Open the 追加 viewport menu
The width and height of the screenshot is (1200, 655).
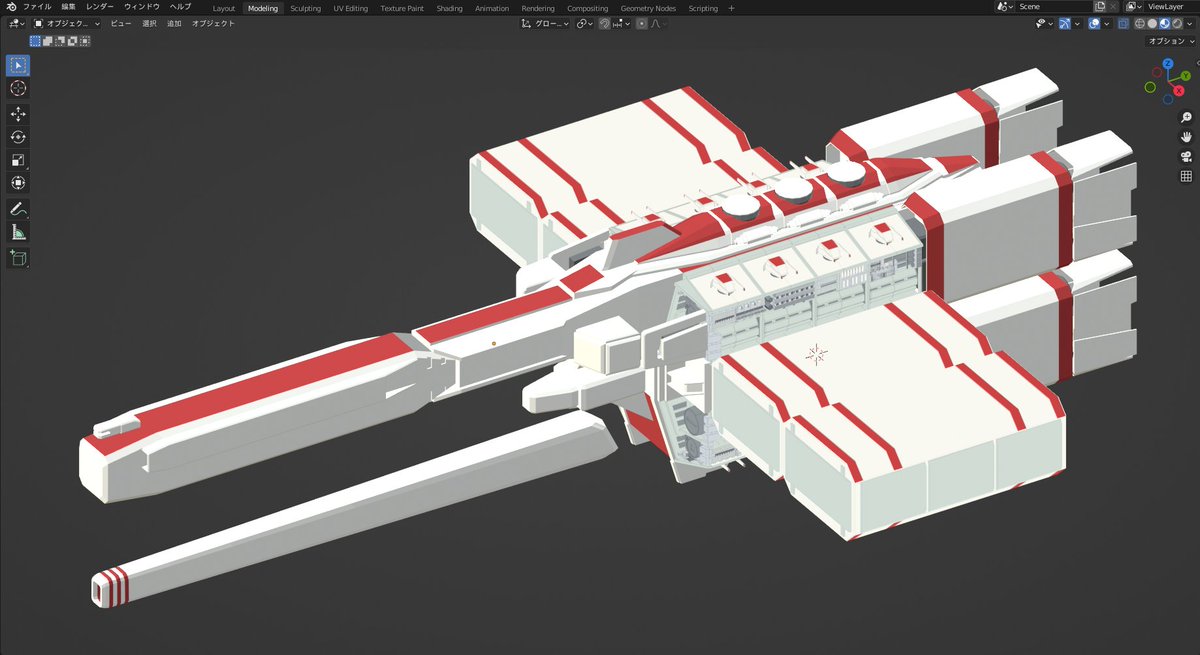tap(174, 23)
